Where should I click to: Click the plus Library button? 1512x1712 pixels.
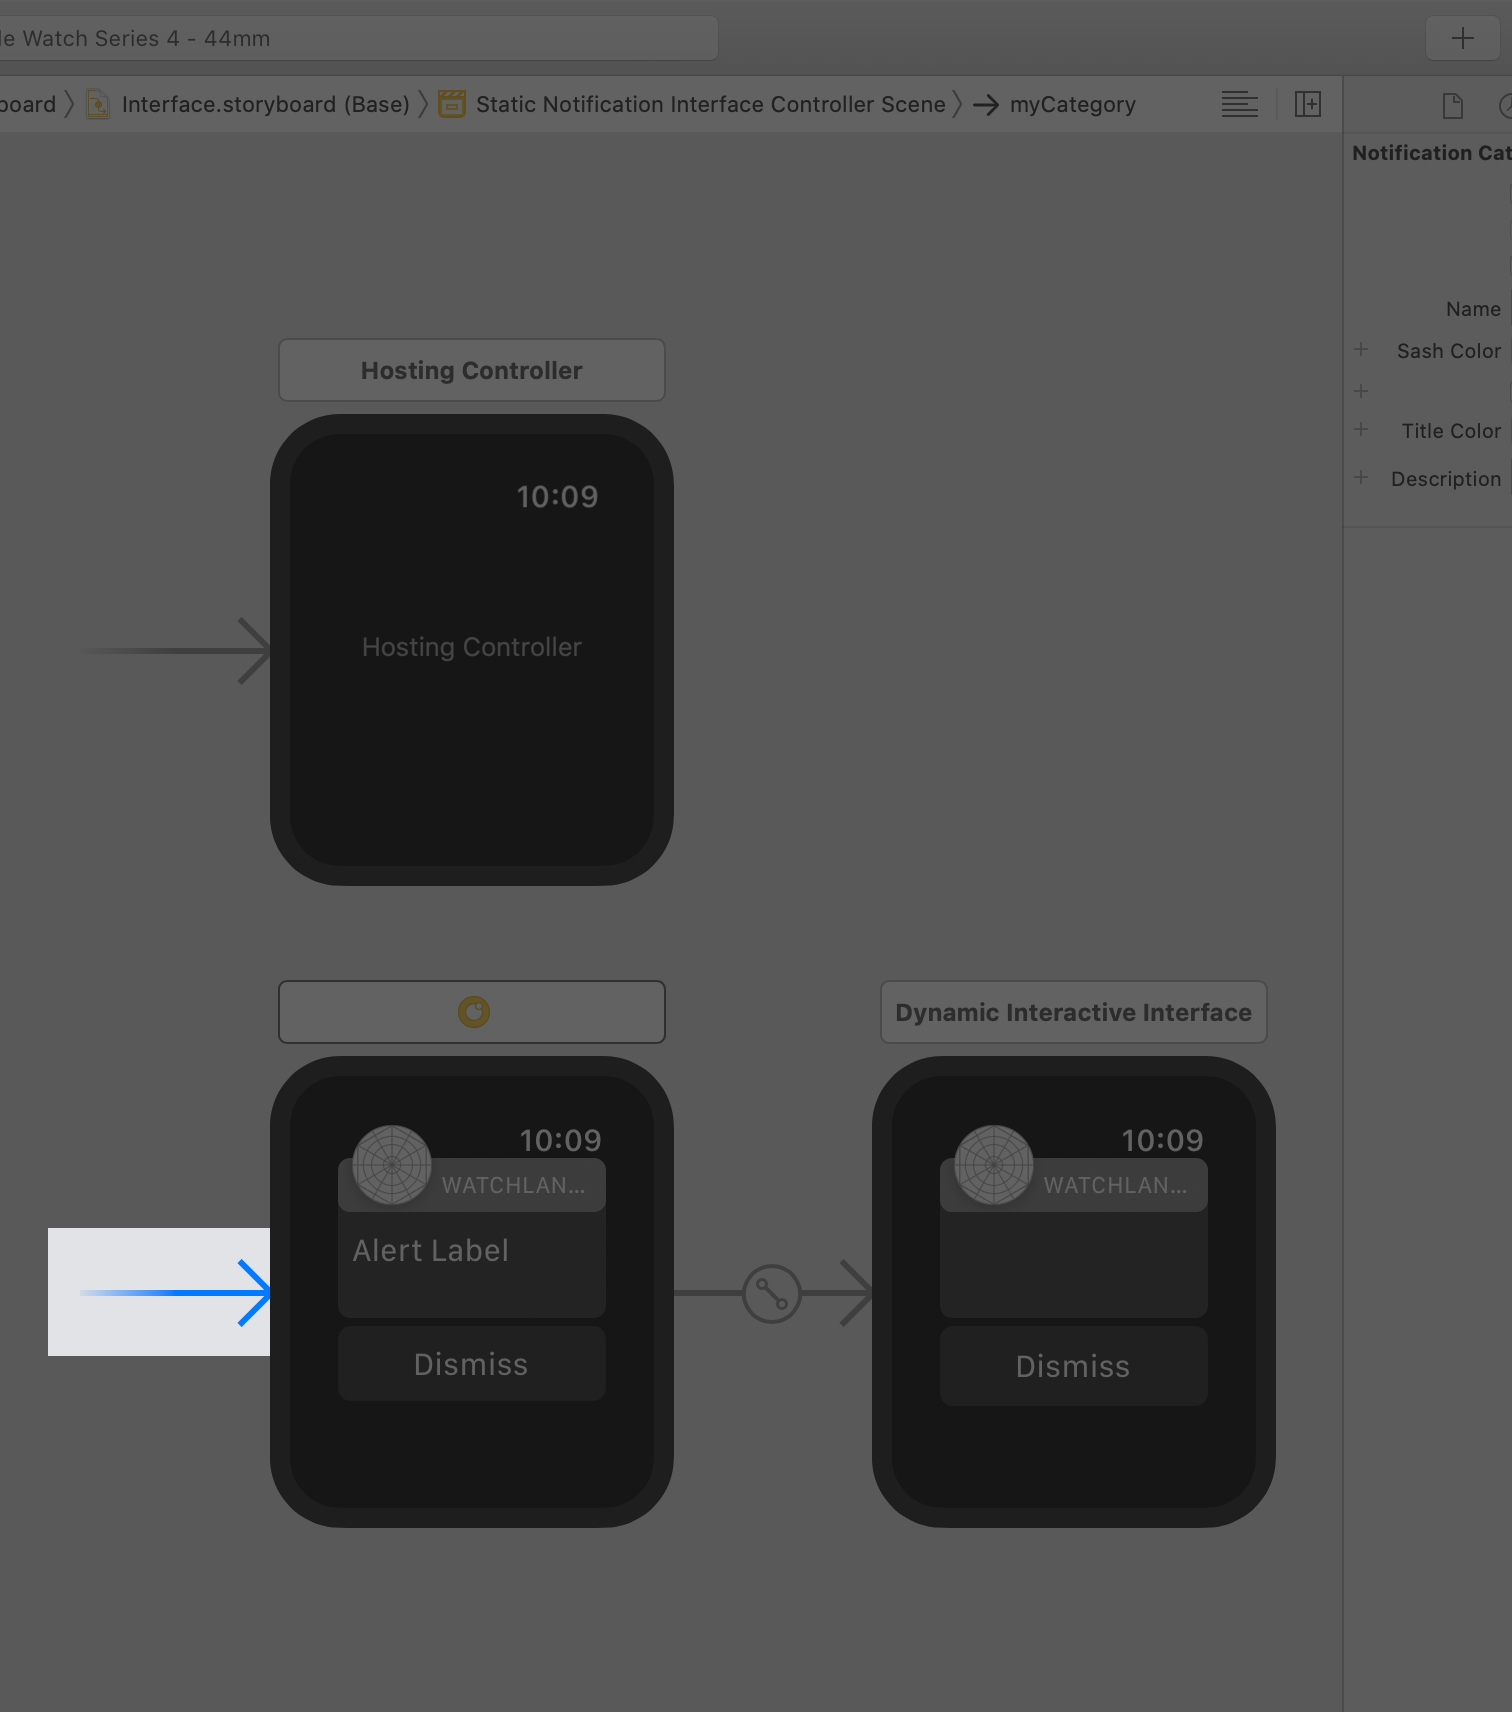coord(1462,38)
